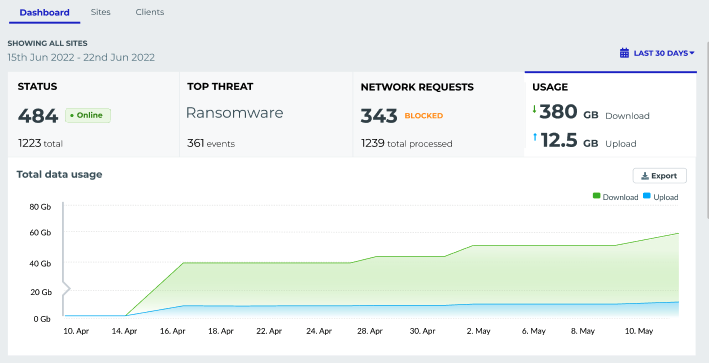Image resolution: width=709 pixels, height=363 pixels.
Task: Click the 361 events text
Action: tap(211, 144)
